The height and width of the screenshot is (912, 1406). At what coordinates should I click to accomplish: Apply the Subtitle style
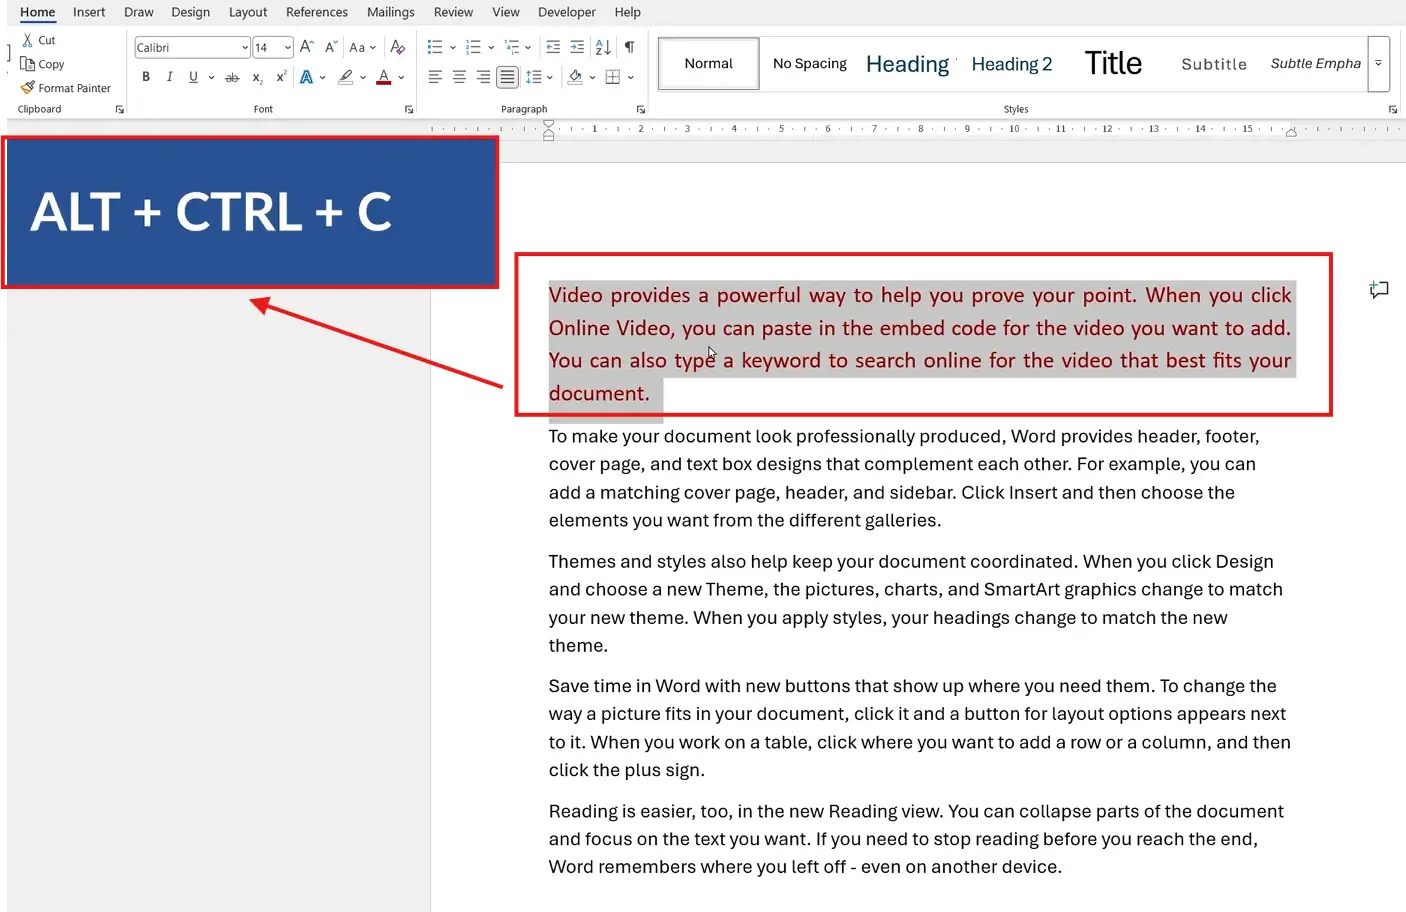(1214, 63)
